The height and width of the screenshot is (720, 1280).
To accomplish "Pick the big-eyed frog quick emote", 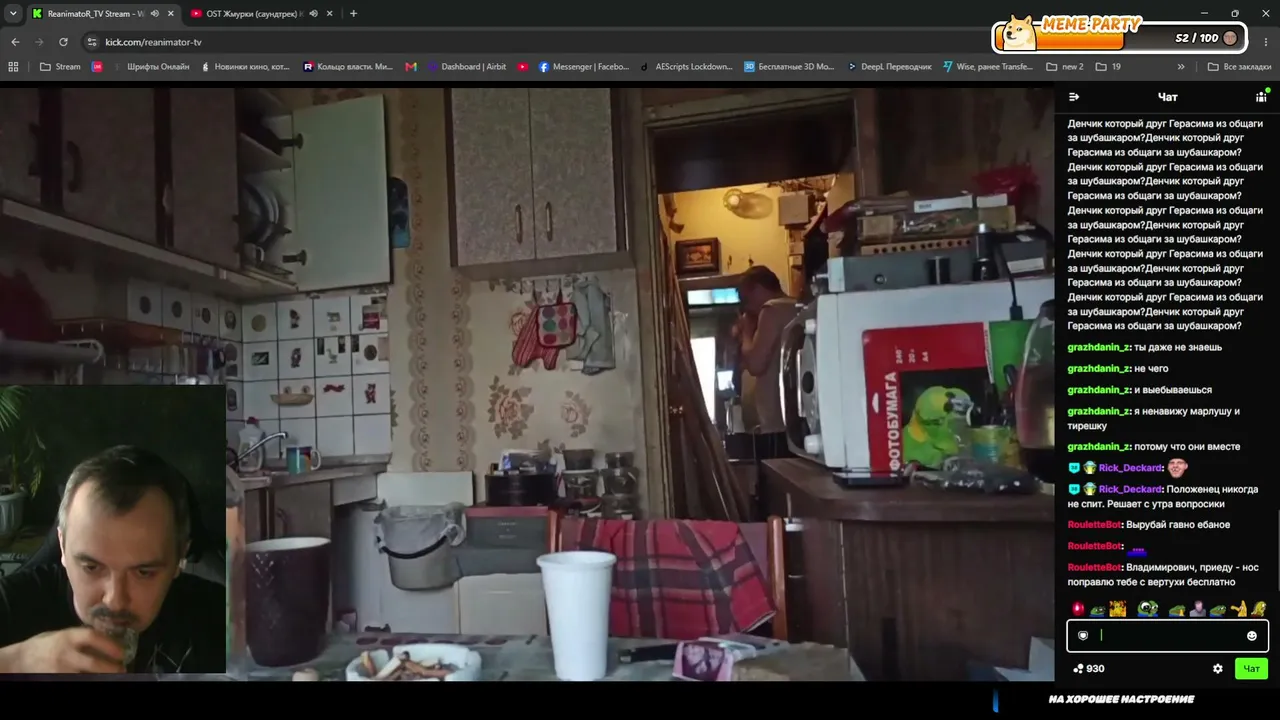I will [x=1147, y=608].
